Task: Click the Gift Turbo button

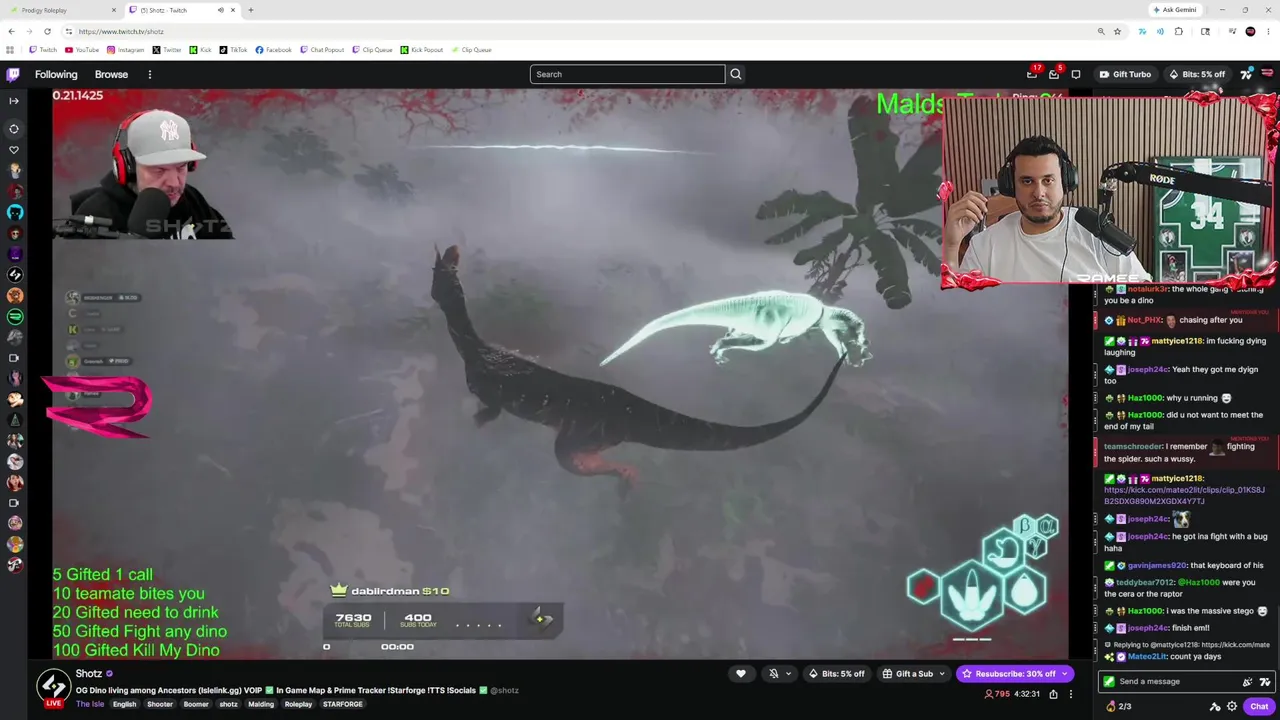Action: [1125, 74]
